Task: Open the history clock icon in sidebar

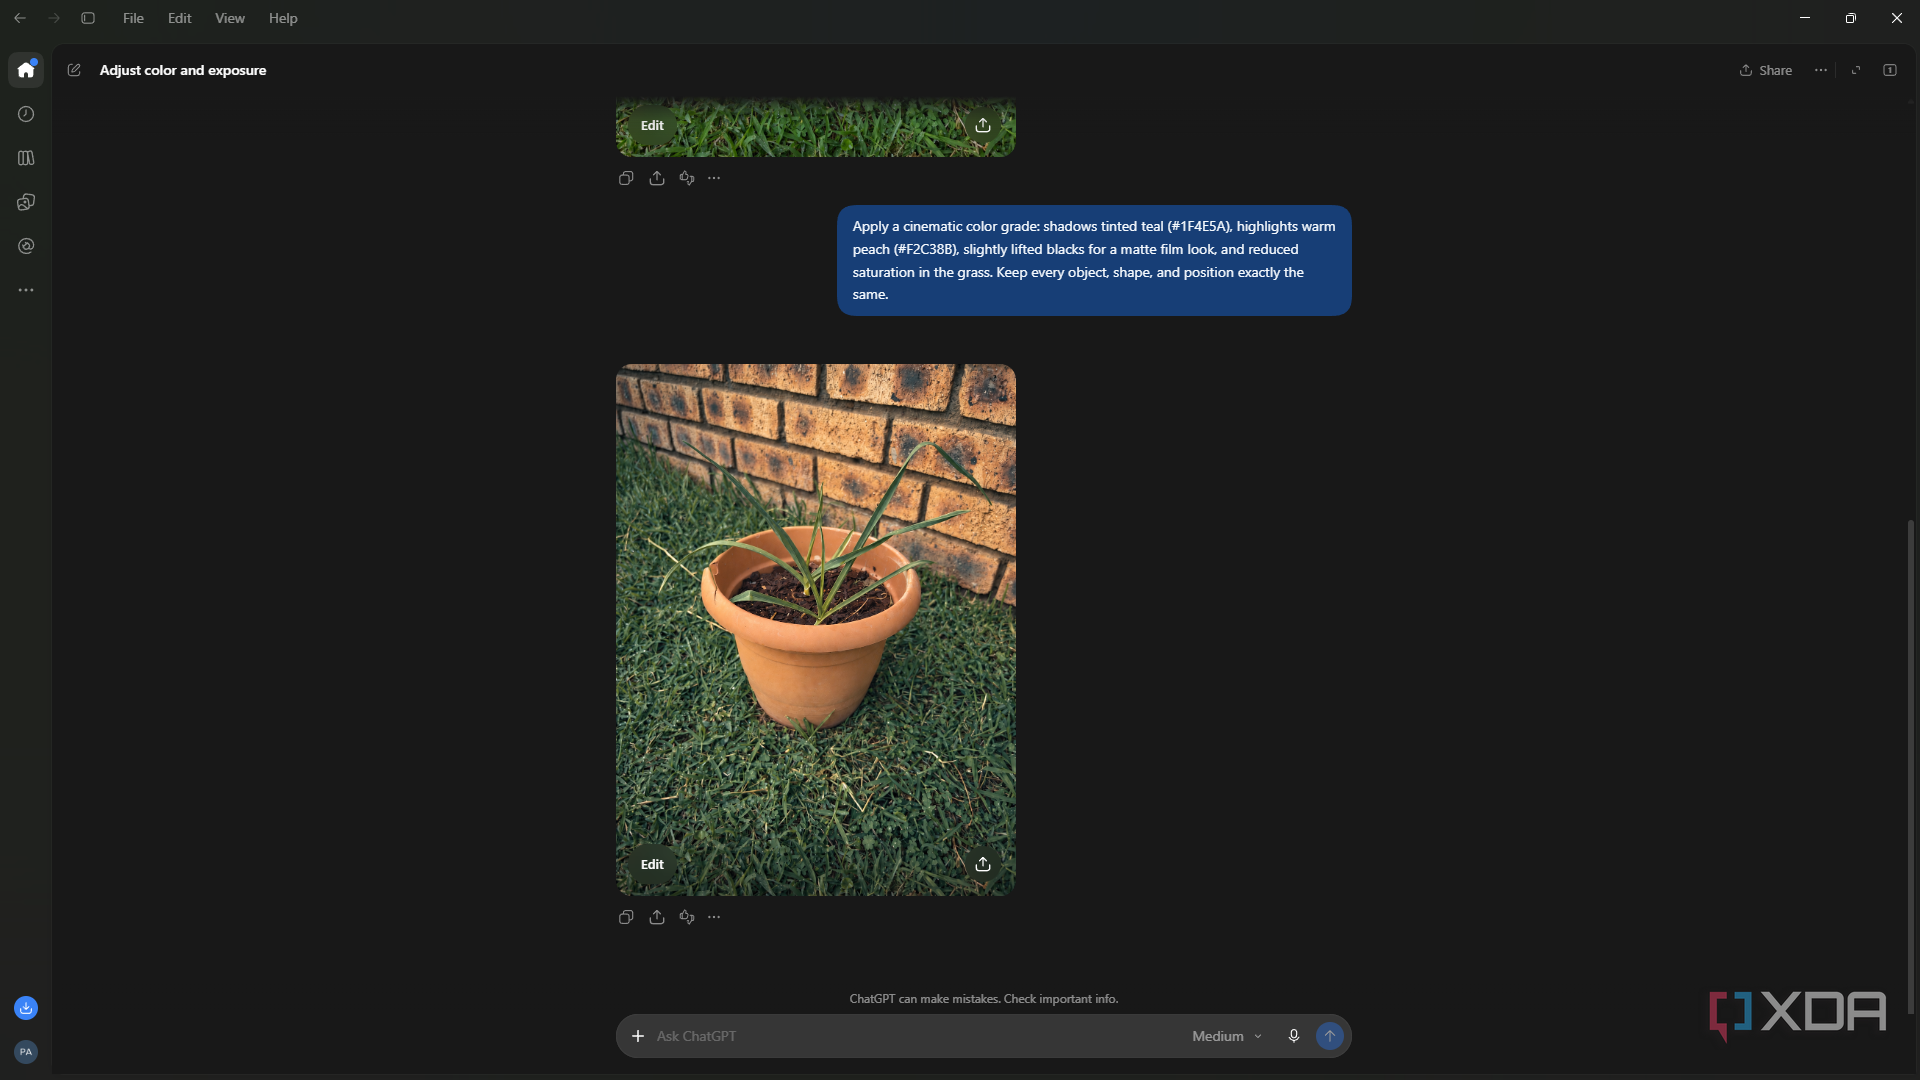Action: [x=26, y=114]
